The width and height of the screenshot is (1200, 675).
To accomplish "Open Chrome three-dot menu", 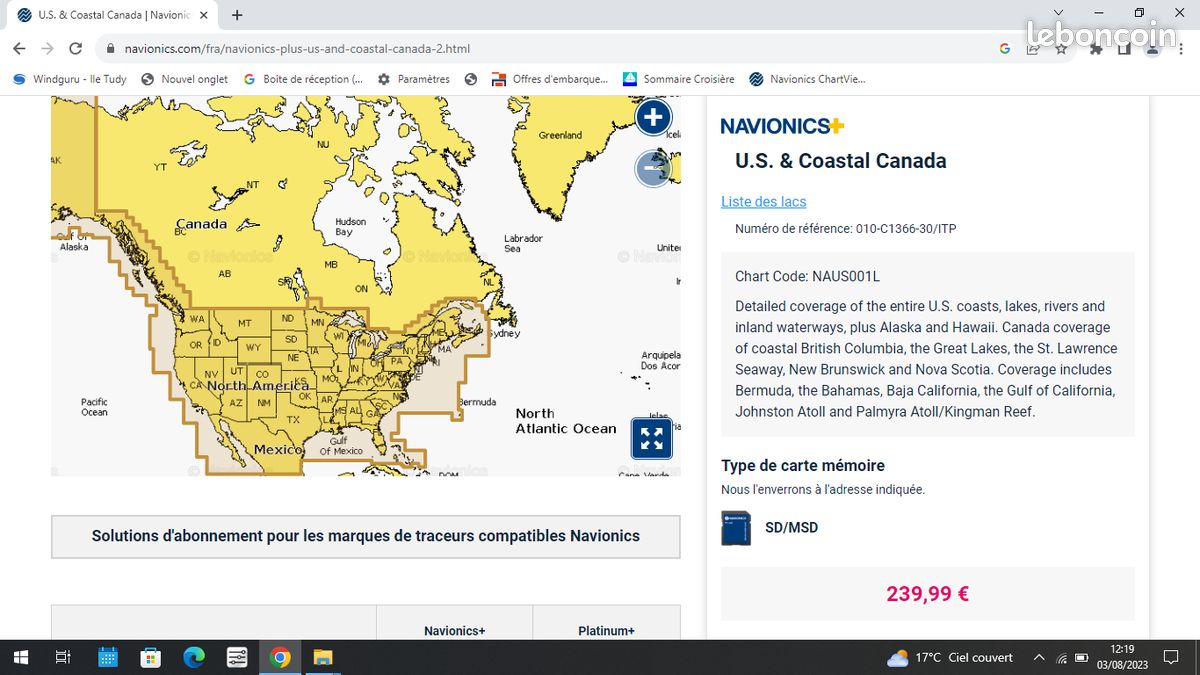I will pyautogui.click(x=1181, y=48).
